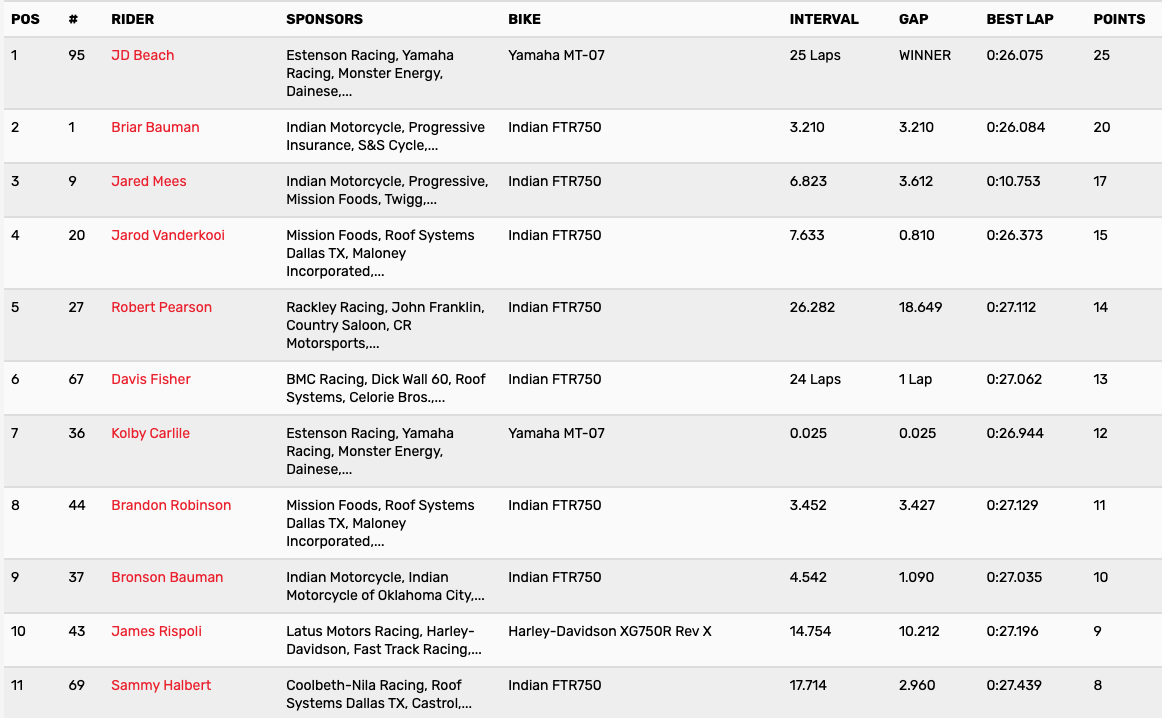Image resolution: width=1162 pixels, height=718 pixels.
Task: Open Sammy Halbert rider page
Action: tap(161, 685)
